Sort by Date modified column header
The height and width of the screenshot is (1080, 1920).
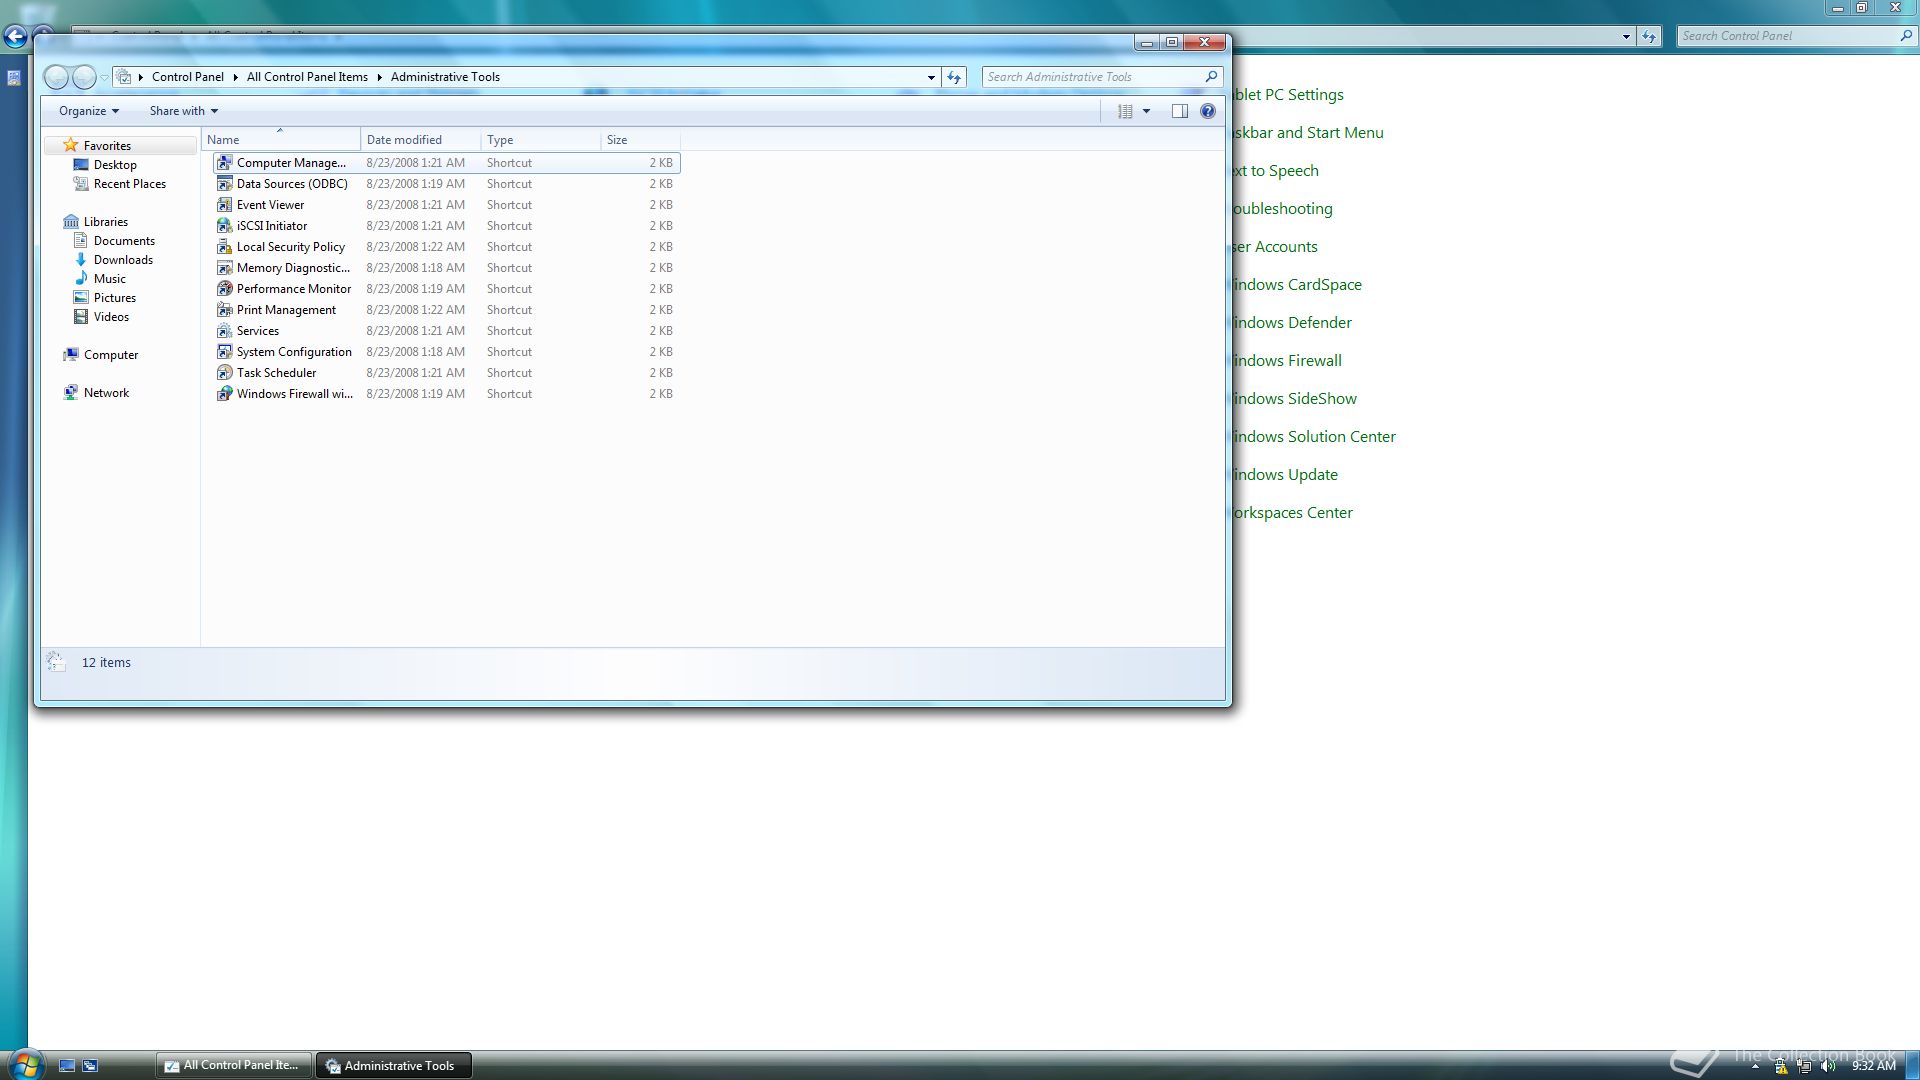[x=421, y=140]
